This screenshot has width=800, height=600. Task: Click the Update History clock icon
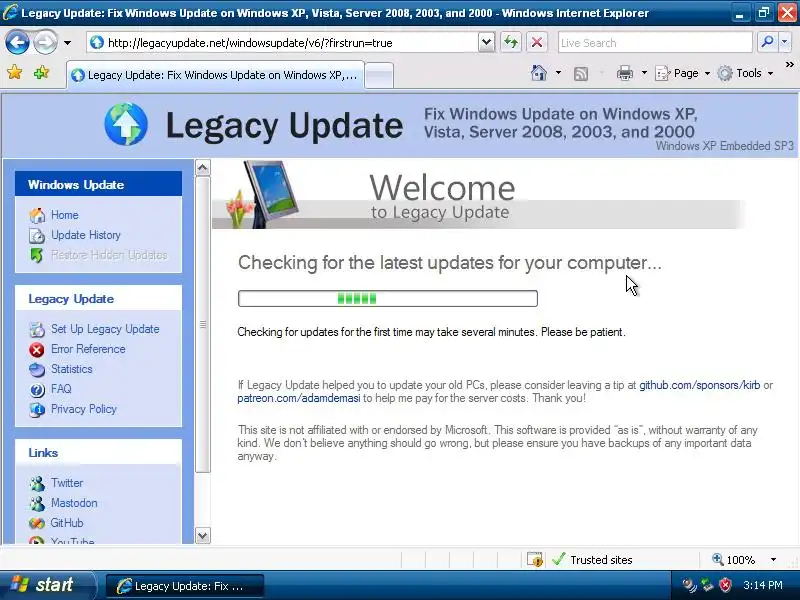pos(37,235)
